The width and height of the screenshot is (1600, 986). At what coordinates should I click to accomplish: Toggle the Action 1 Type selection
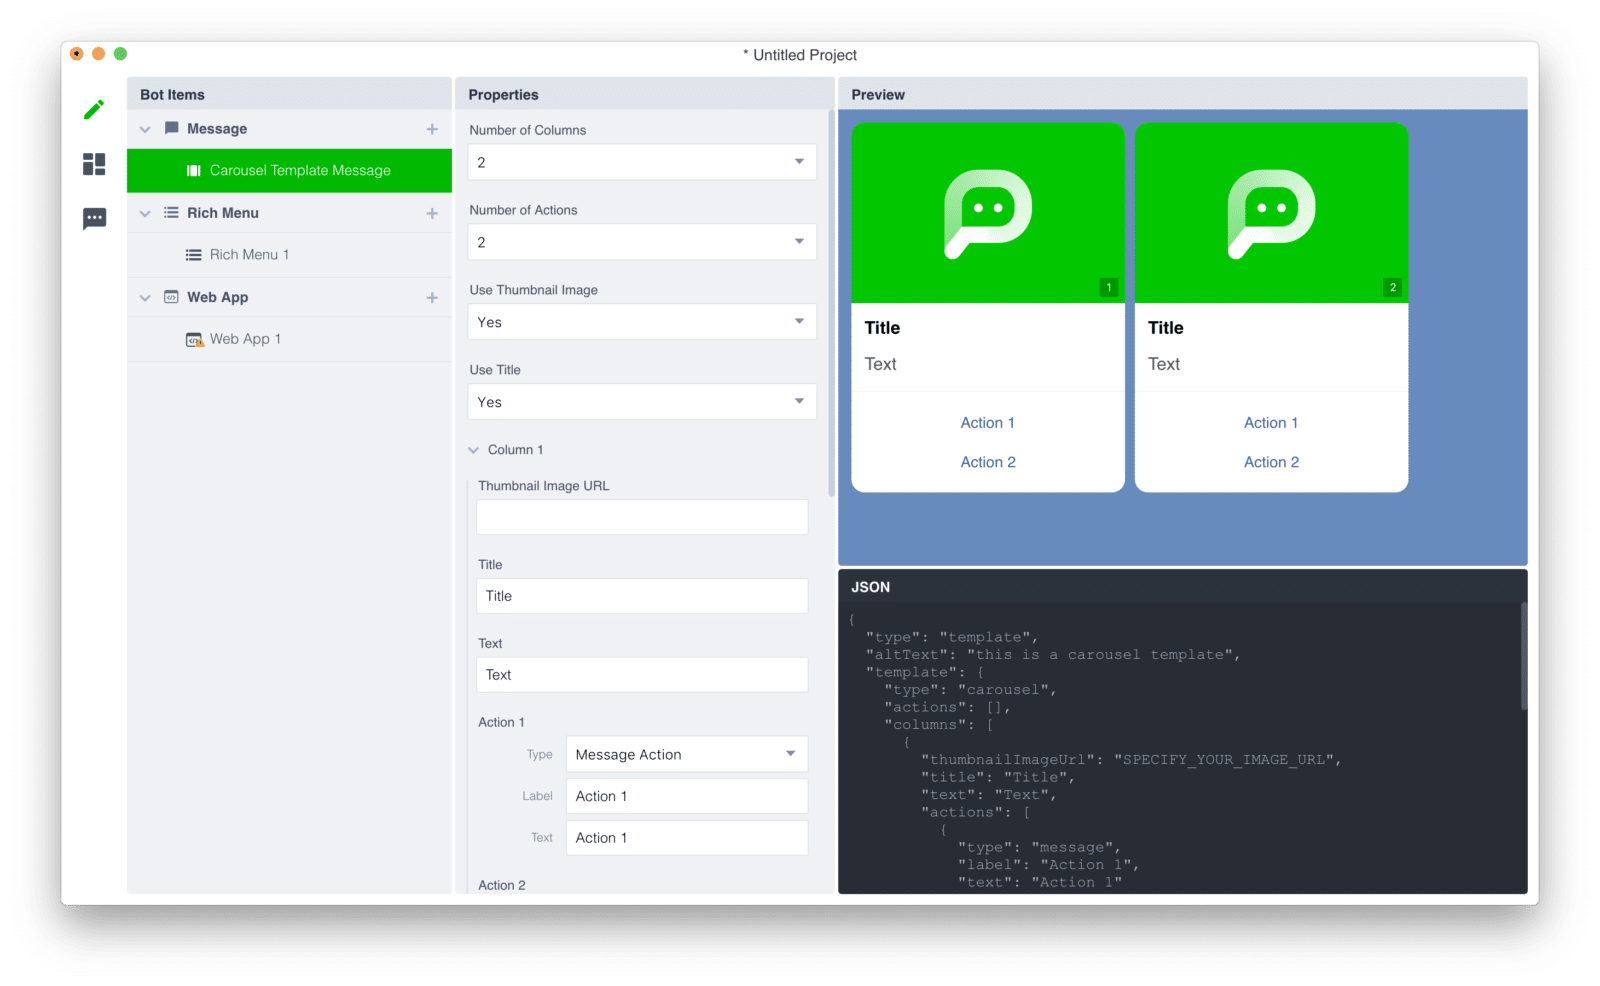(x=686, y=754)
